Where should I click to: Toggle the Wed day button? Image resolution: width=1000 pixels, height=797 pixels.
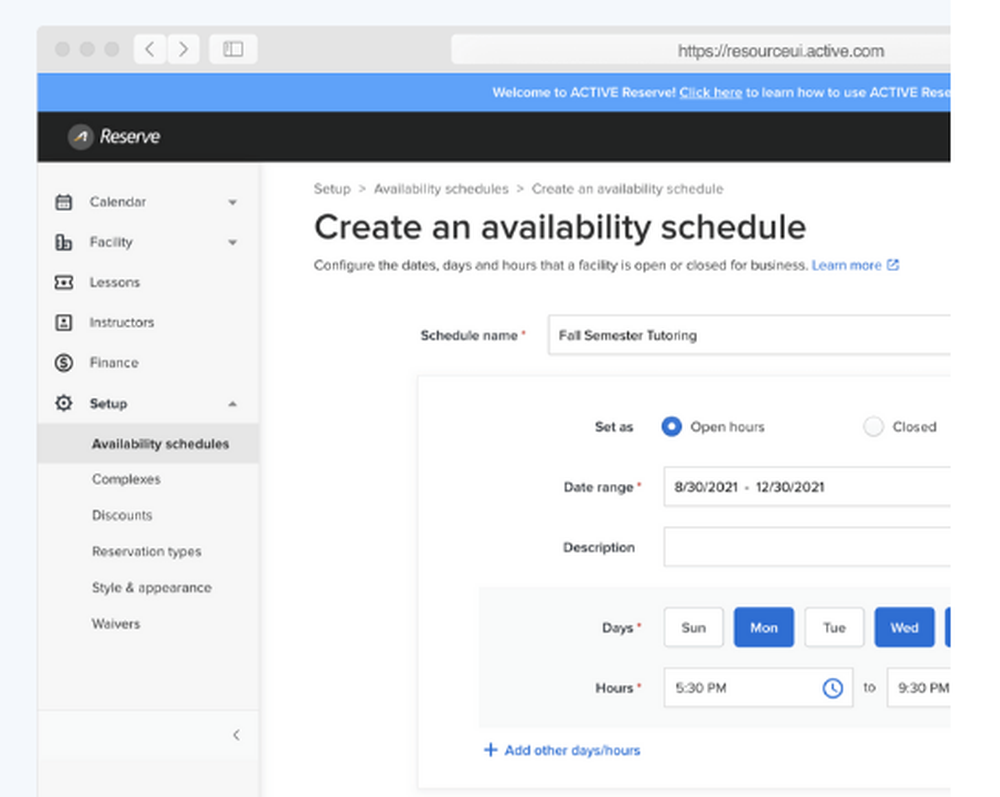904,627
